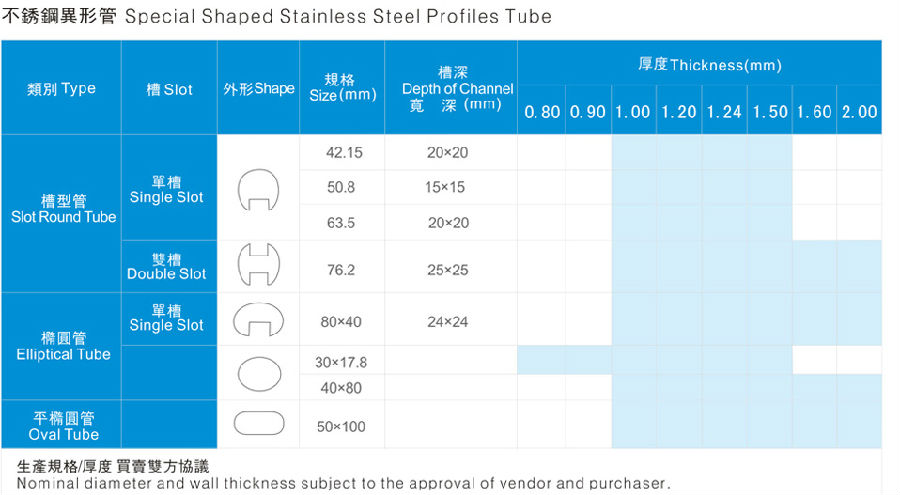Viewport: 900px width, 495px height.
Task: Click the Thickness(mm) header
Action: [x=709, y=65]
